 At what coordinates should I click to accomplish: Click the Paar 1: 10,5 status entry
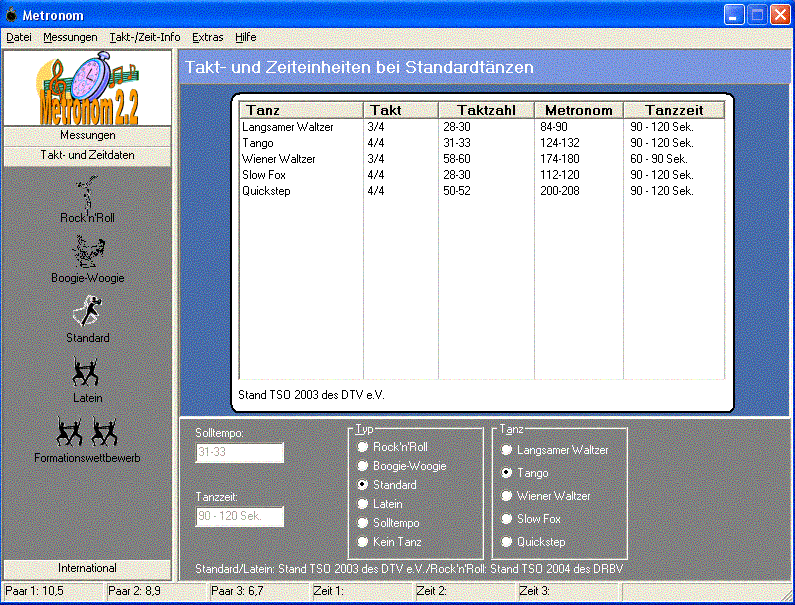tap(53, 591)
